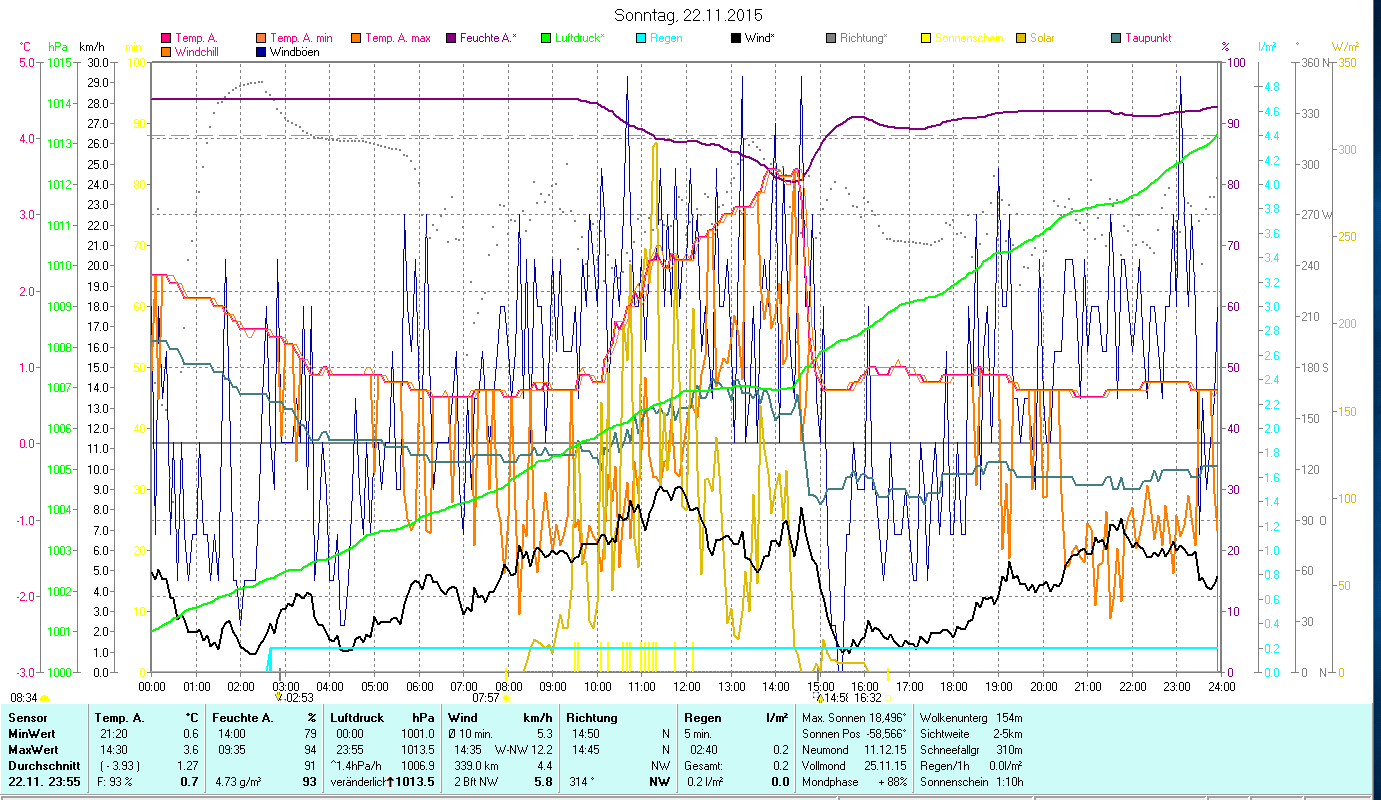Click the 'Windböen' legend label

click(295, 52)
